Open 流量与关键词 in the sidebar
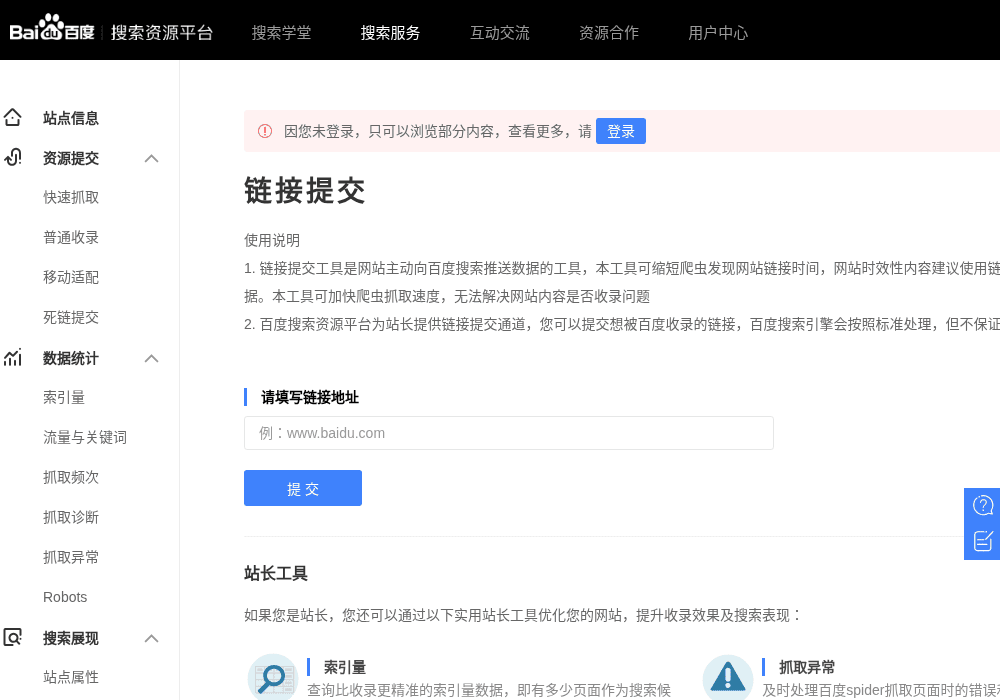Image resolution: width=1000 pixels, height=700 pixels. click(85, 437)
